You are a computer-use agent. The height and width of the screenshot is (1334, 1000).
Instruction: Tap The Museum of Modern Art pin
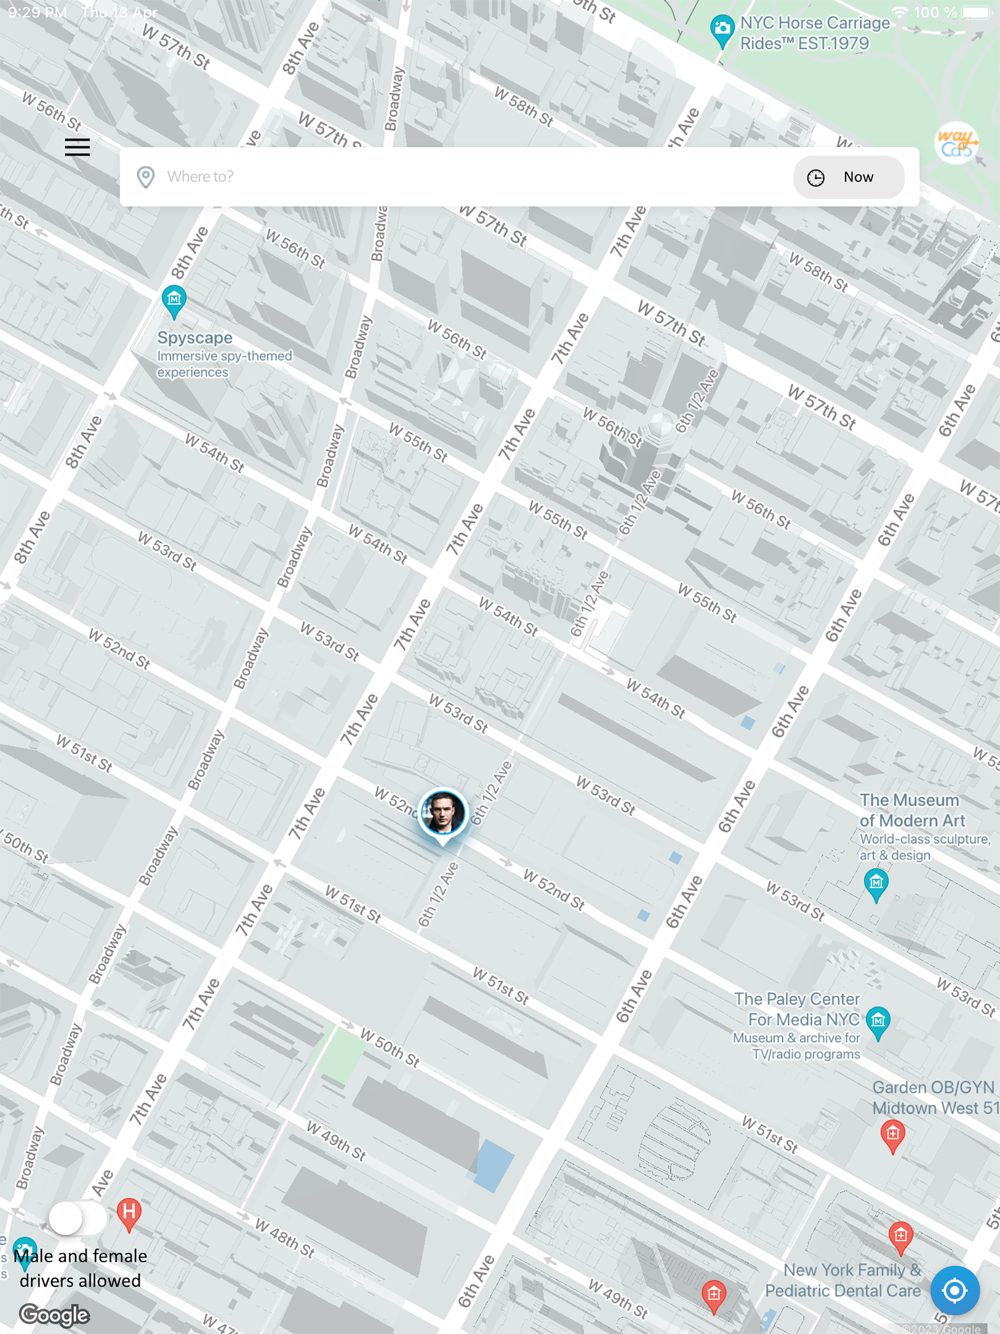tap(876, 885)
